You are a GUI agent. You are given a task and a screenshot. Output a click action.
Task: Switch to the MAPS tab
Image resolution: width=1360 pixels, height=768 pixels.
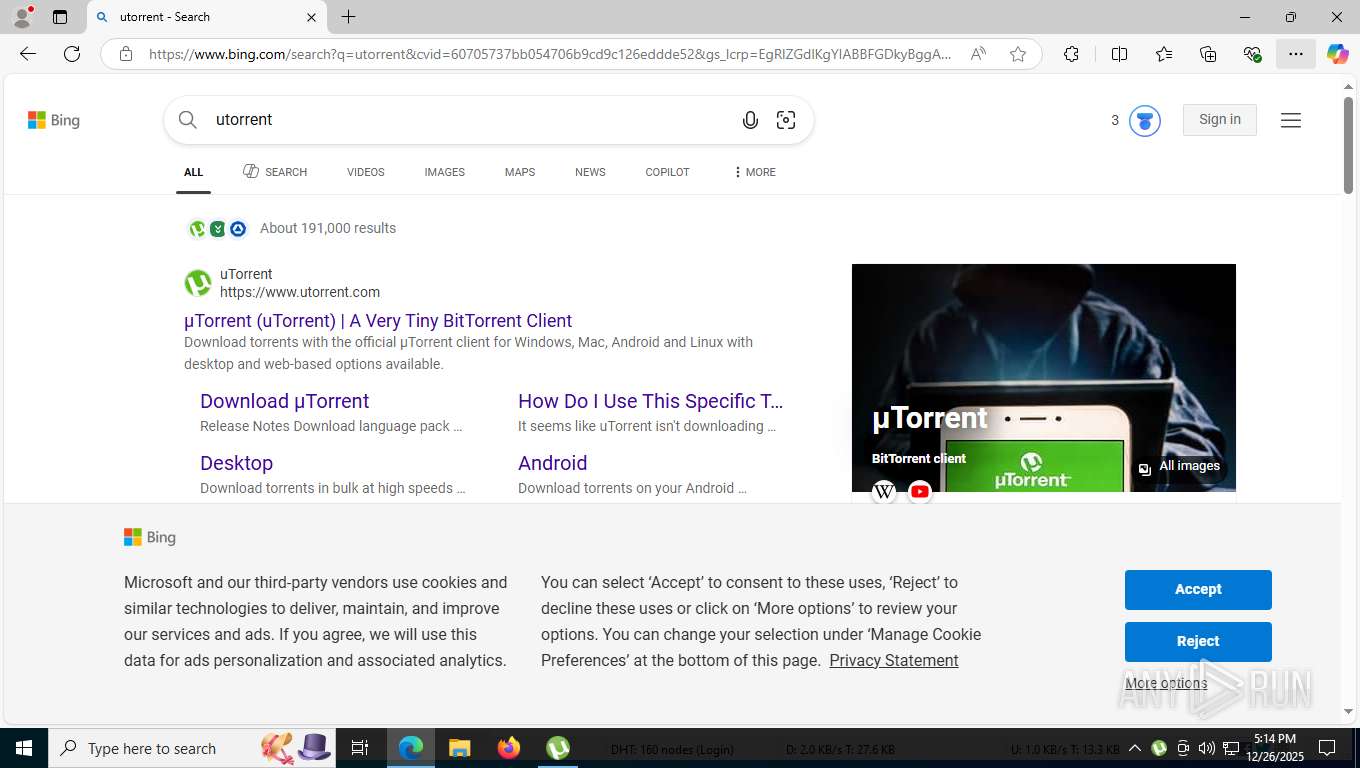pyautogui.click(x=520, y=172)
